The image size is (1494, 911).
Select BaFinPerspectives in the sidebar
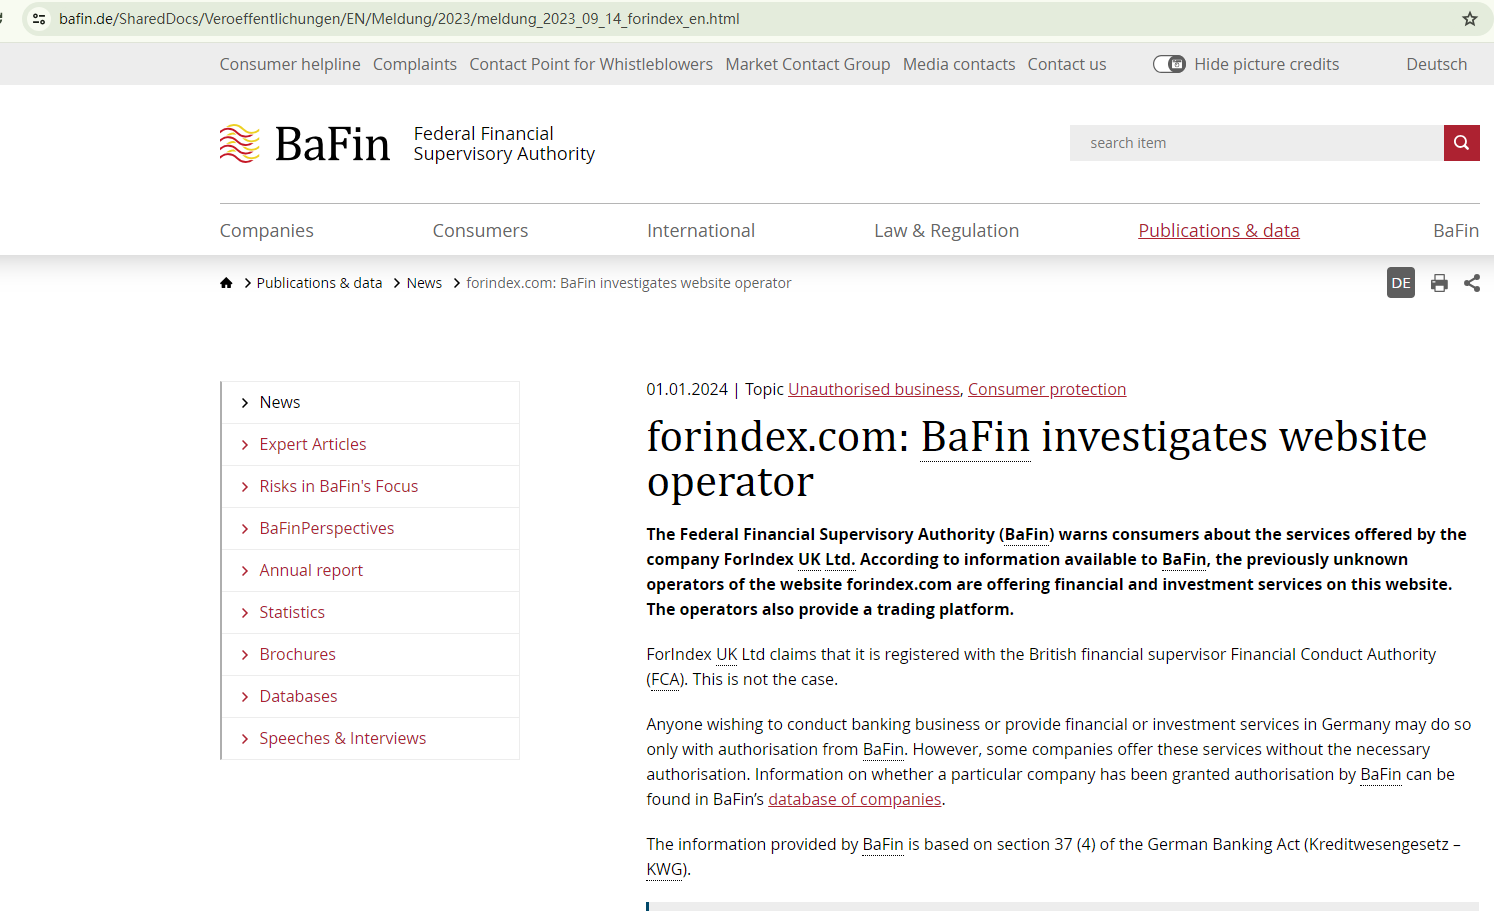point(327,528)
